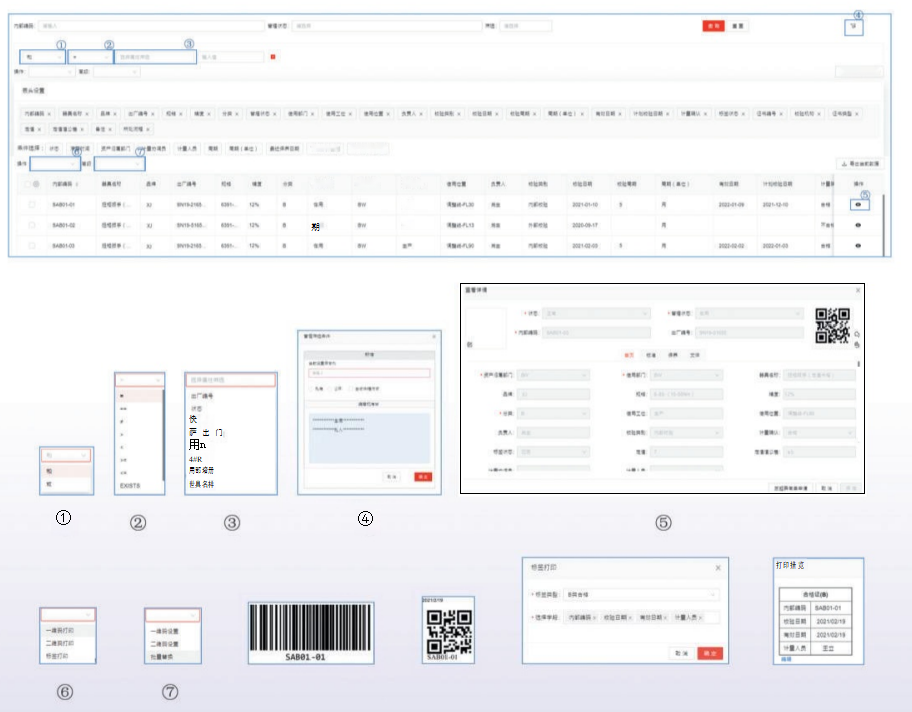Click the condition name input in the dialog
Image resolution: width=912 pixels, height=712 pixels.
(x=369, y=373)
